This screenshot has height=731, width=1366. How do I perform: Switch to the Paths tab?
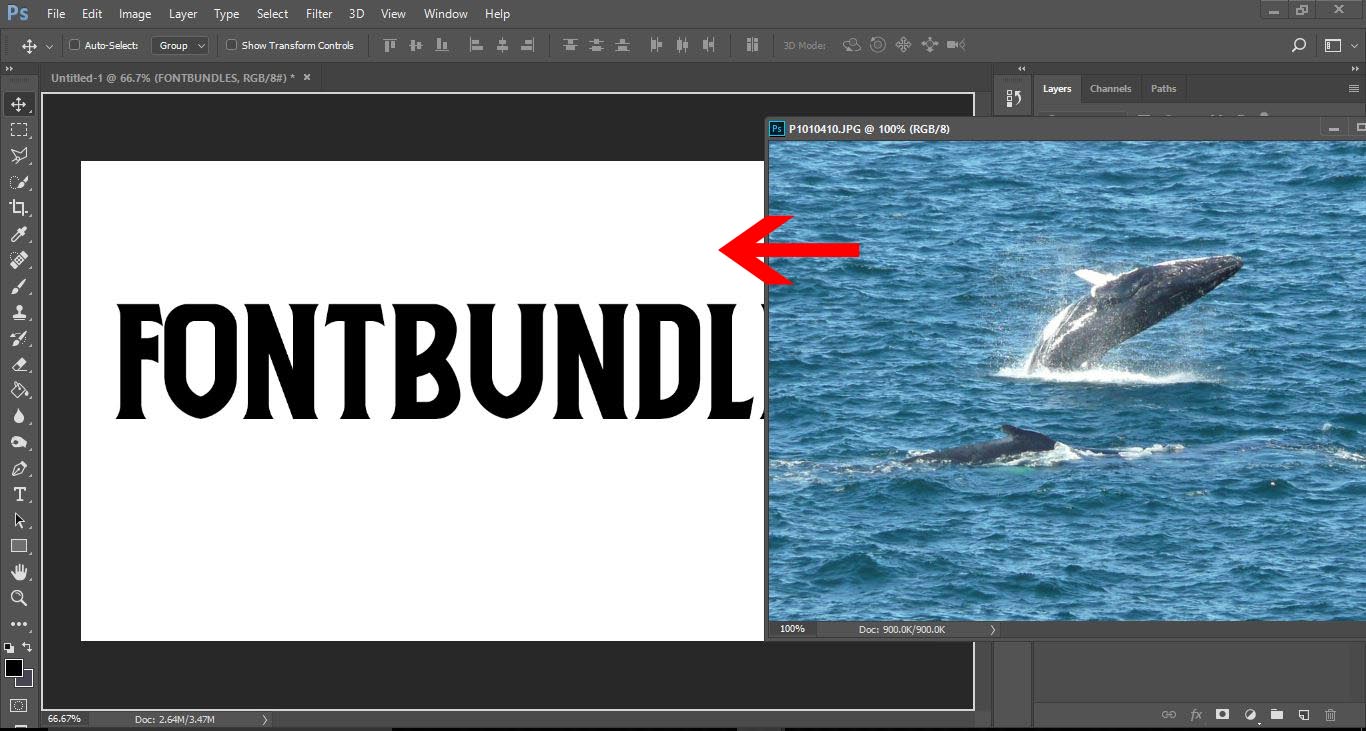click(1163, 89)
